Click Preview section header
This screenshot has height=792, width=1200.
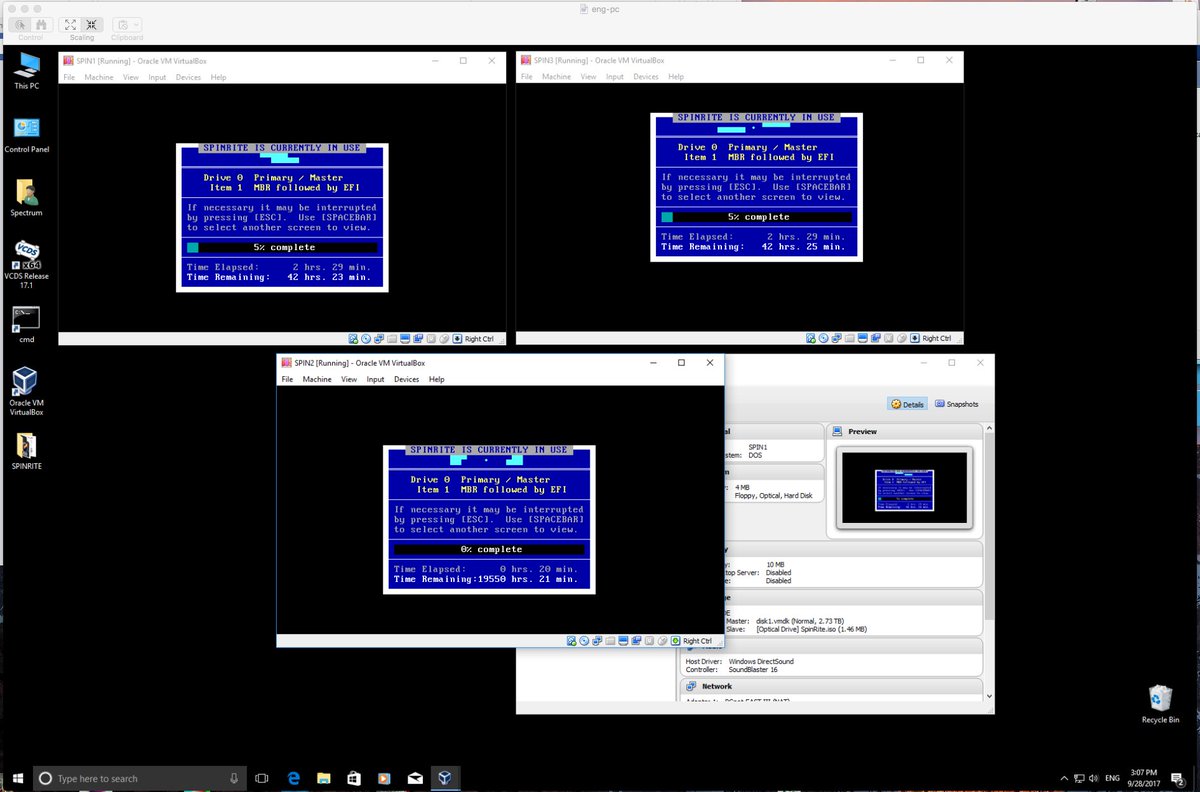[x=905, y=431]
